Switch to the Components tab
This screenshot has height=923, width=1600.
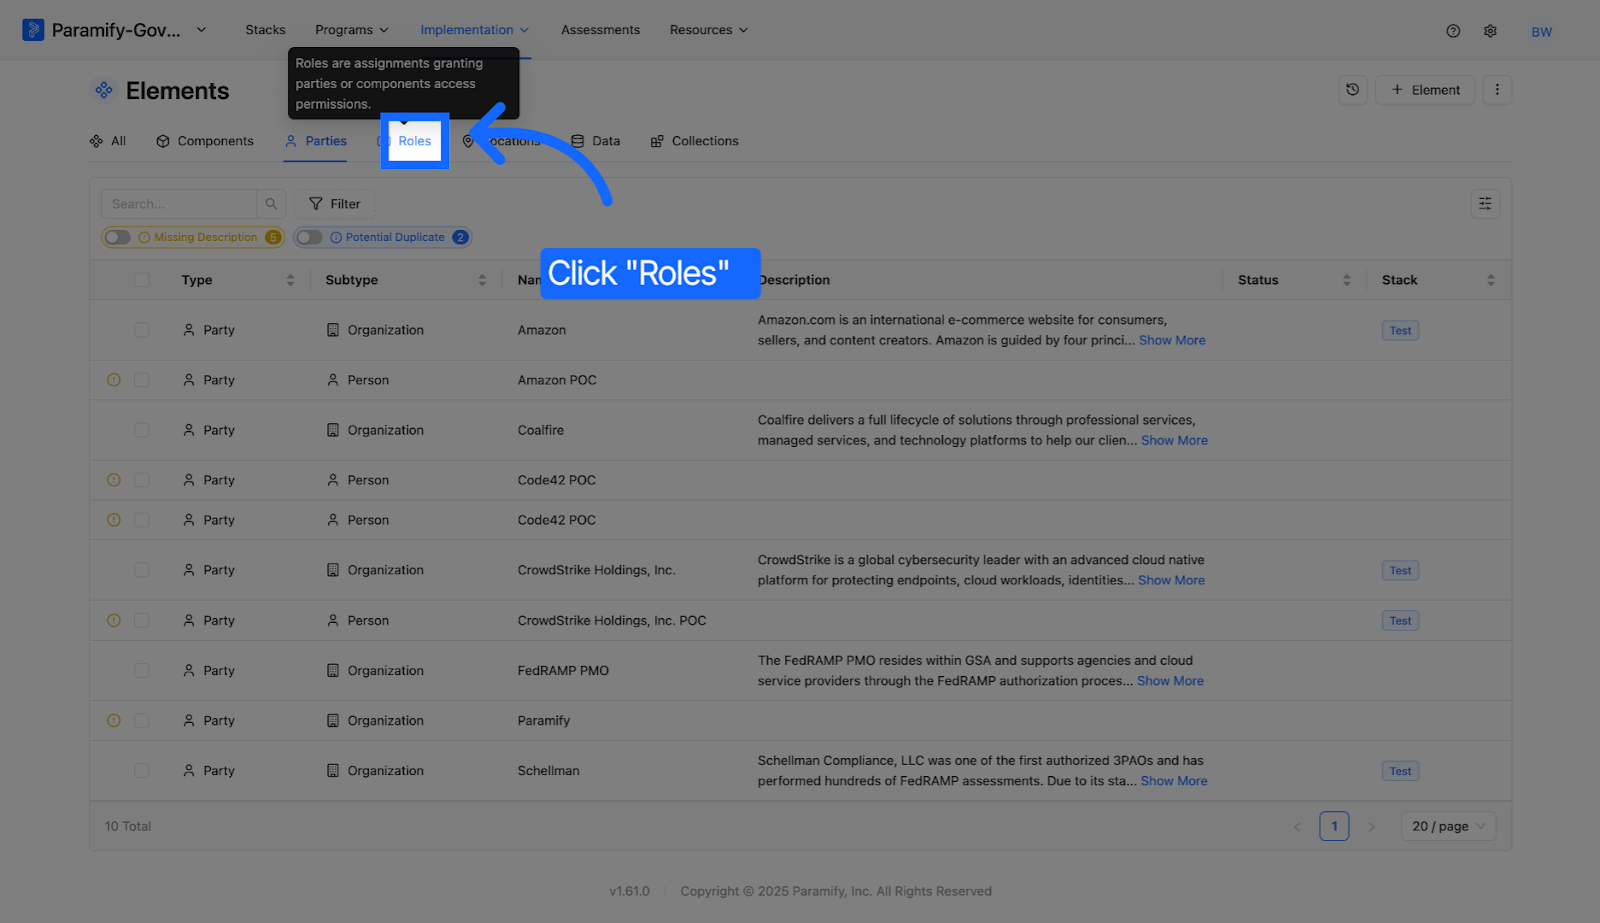click(205, 141)
